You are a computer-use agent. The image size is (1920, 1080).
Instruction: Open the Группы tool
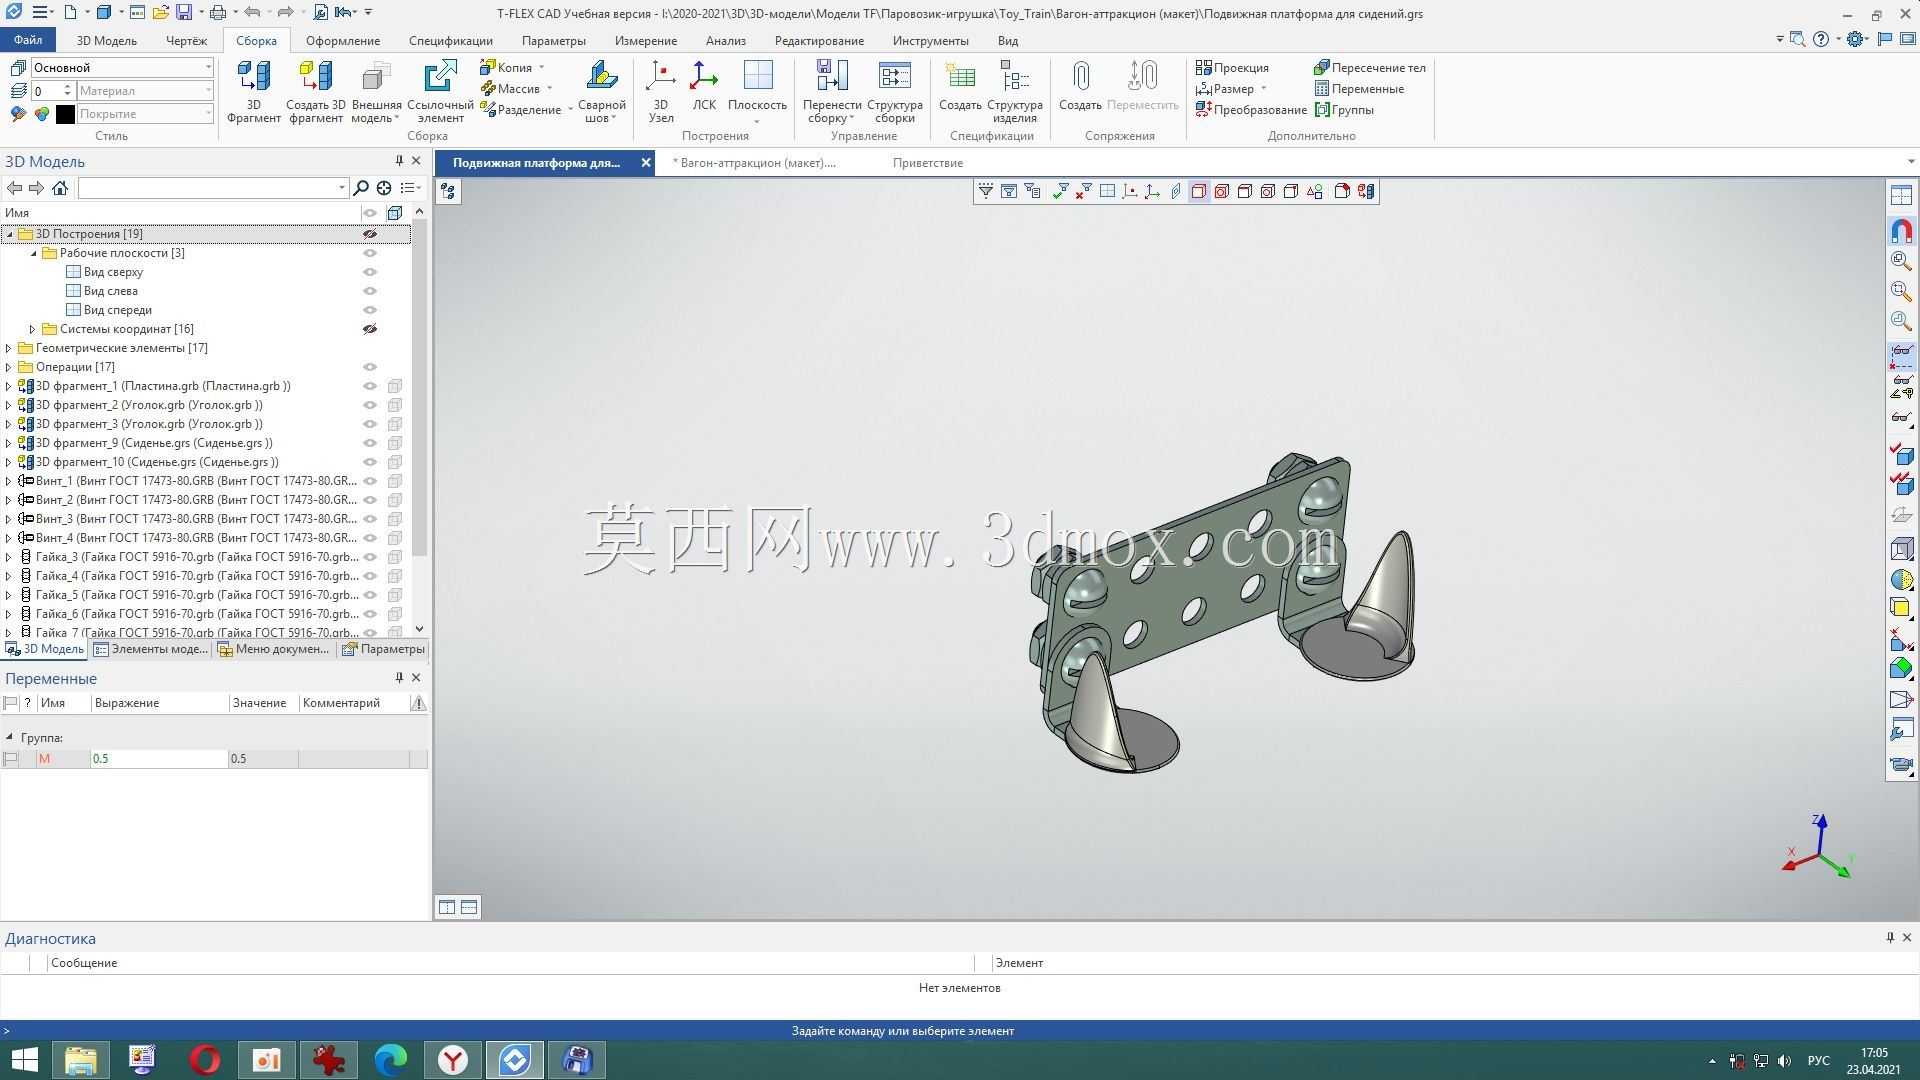coord(1344,110)
